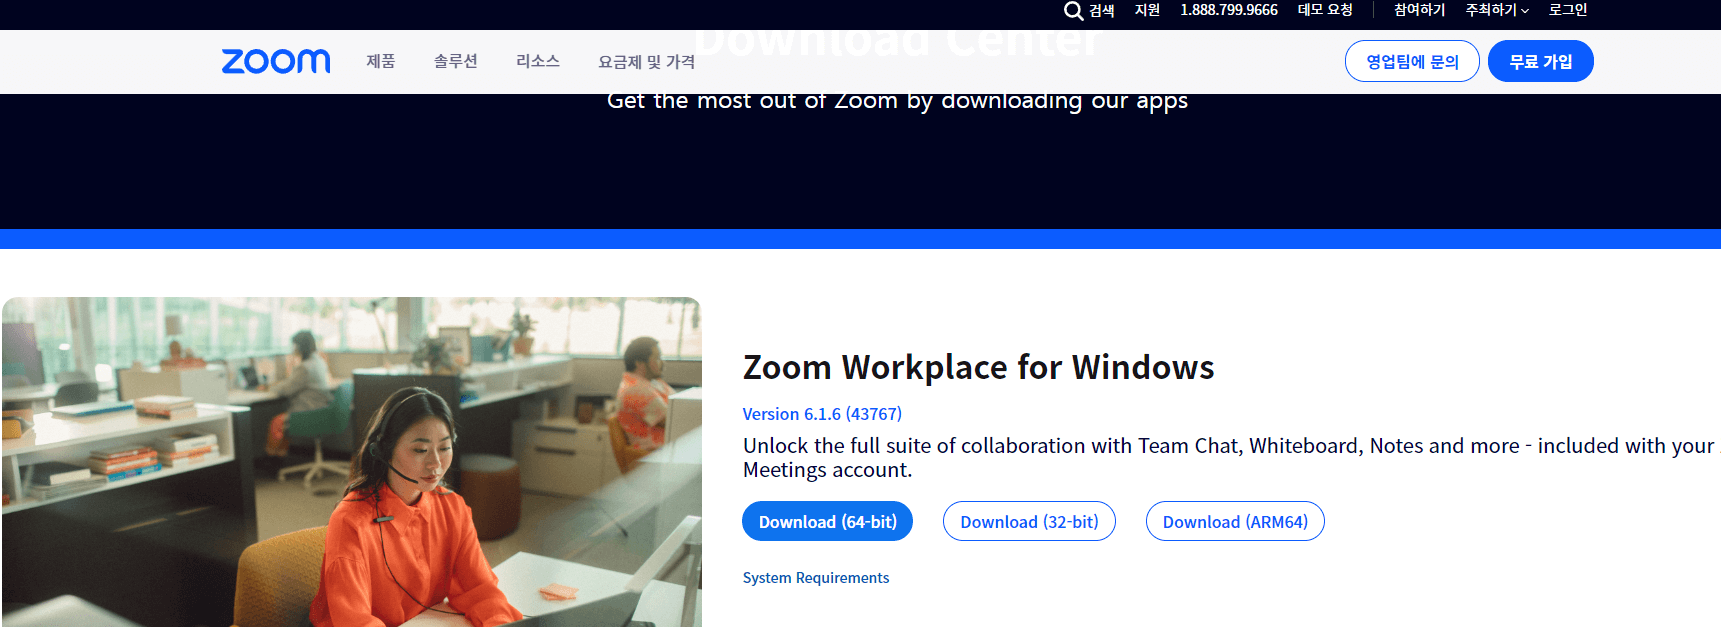
Task: Expand the 주최하기 dropdown
Action: click(1497, 10)
